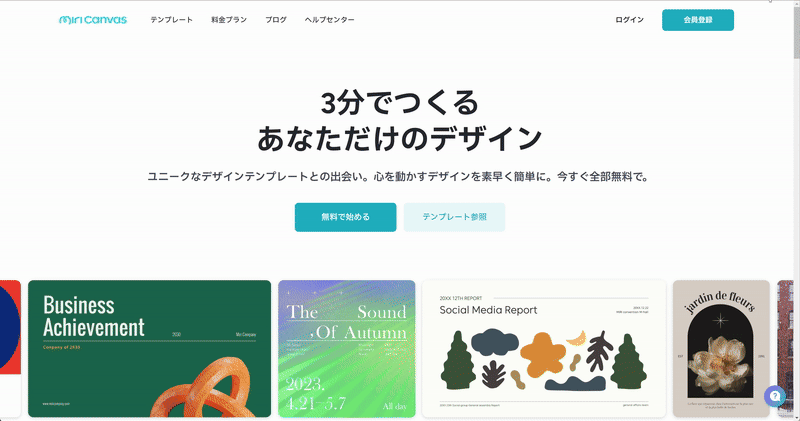Click the 3分でつくる headline text
This screenshot has height=421, width=800.
pyautogui.click(x=399, y=103)
